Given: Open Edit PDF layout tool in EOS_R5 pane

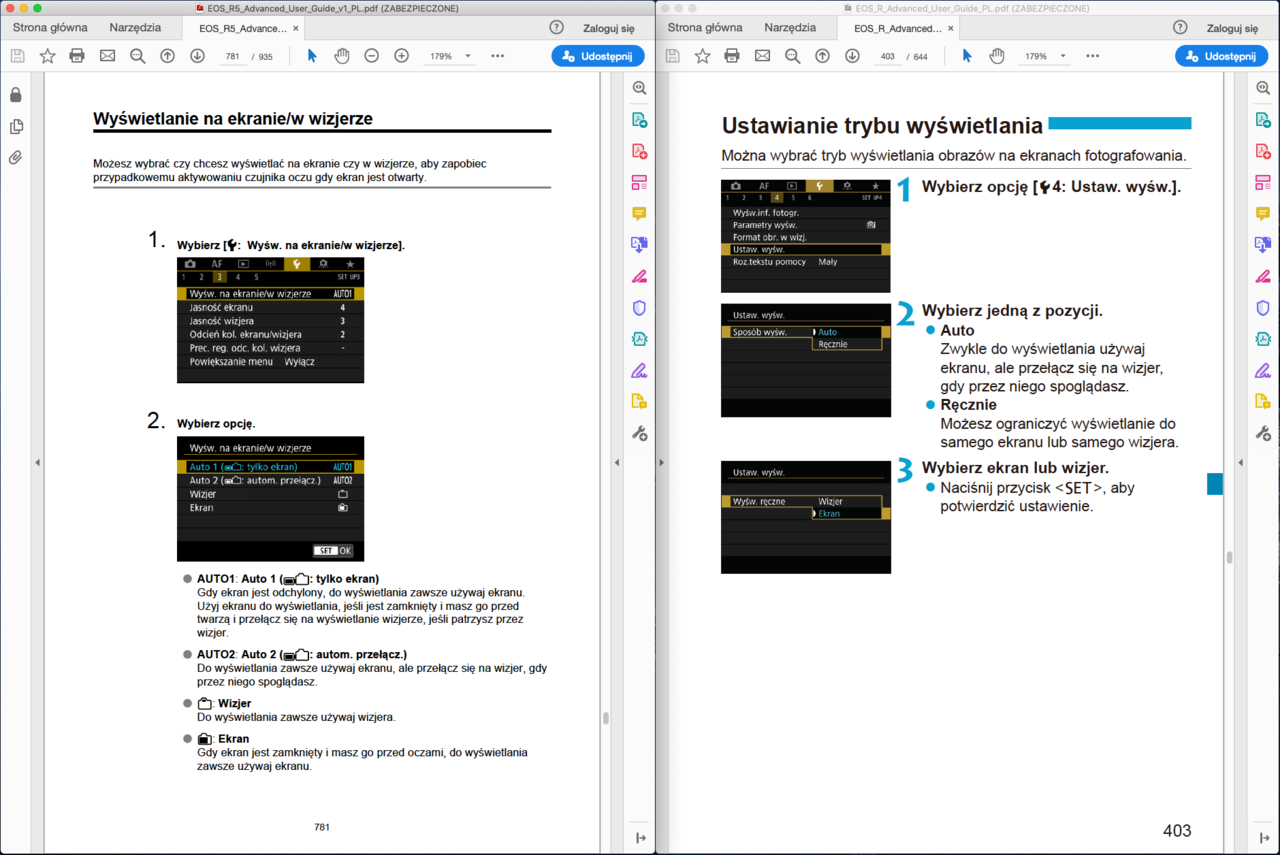Looking at the screenshot, I should [x=639, y=182].
